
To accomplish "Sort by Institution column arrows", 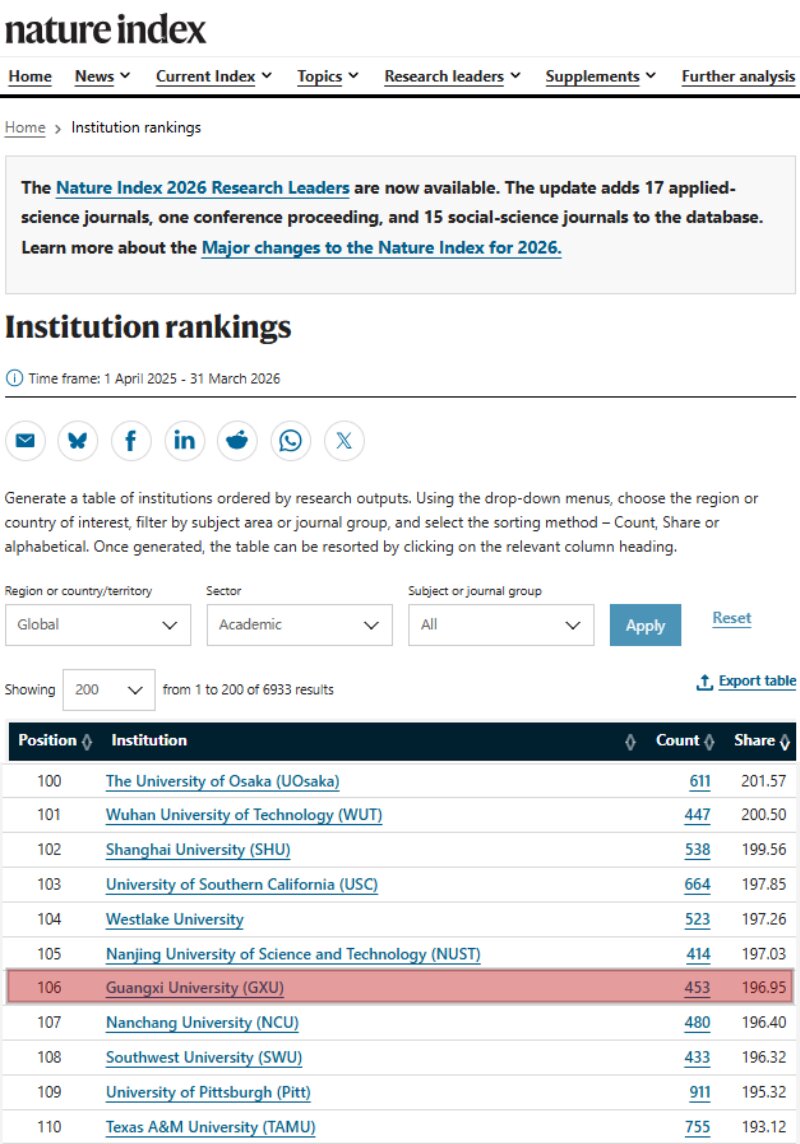I will (631, 741).
